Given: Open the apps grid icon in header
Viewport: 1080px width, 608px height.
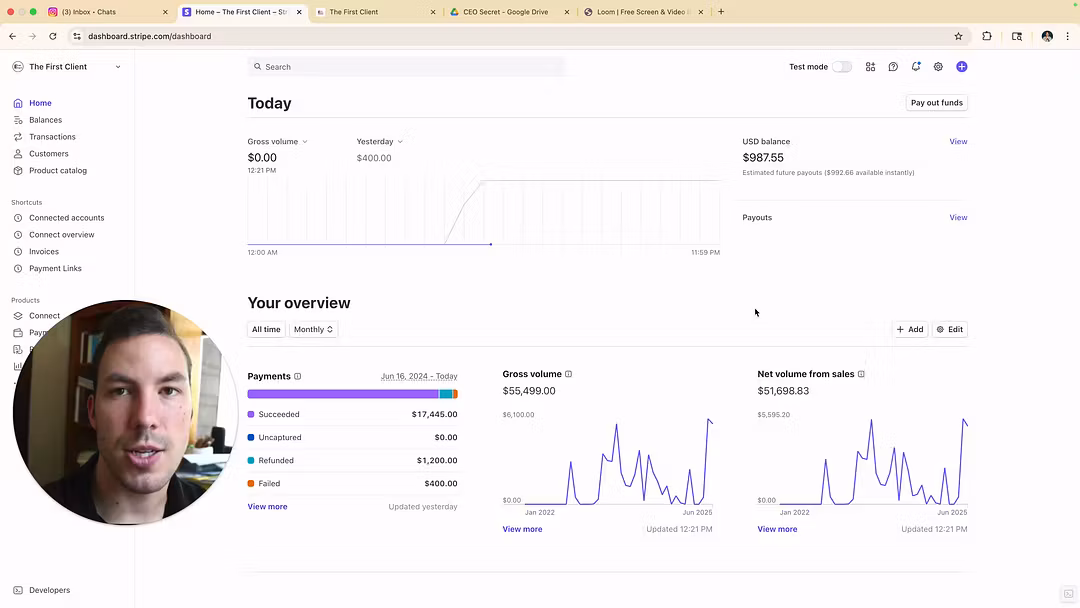Looking at the screenshot, I should coord(870,67).
